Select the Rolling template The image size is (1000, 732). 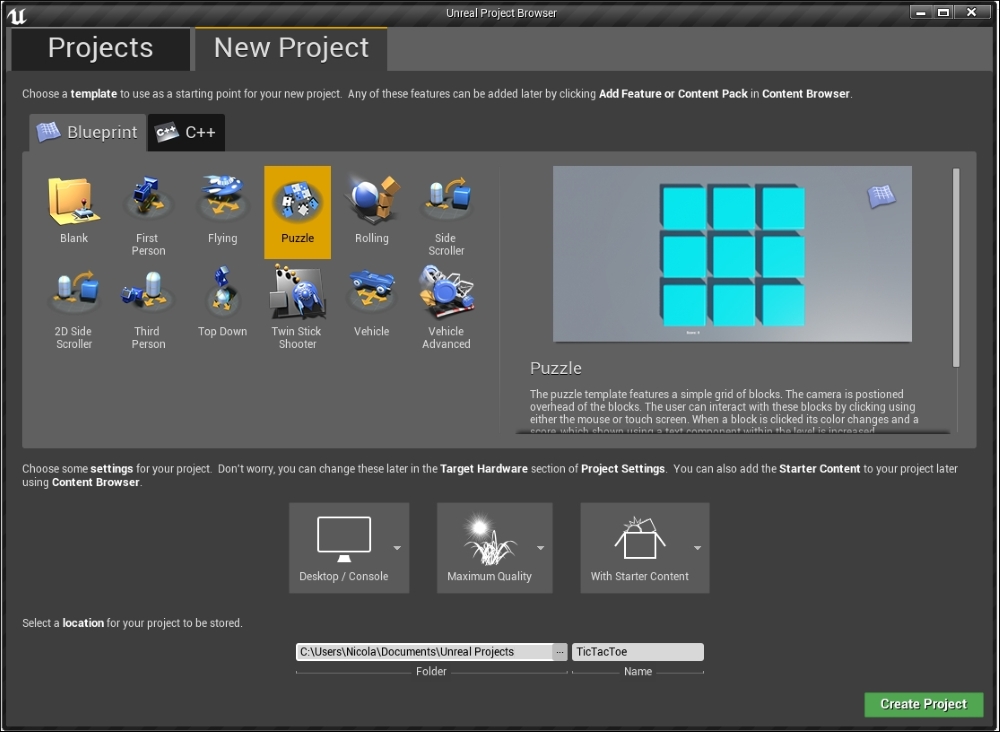[371, 200]
